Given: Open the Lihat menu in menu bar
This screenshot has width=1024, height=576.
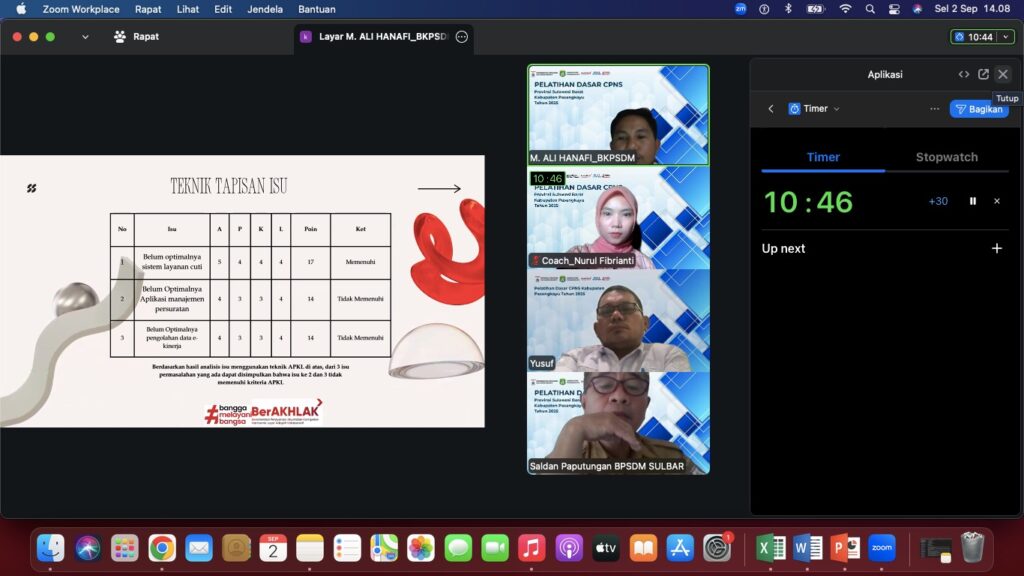Looking at the screenshot, I should (x=187, y=9).
